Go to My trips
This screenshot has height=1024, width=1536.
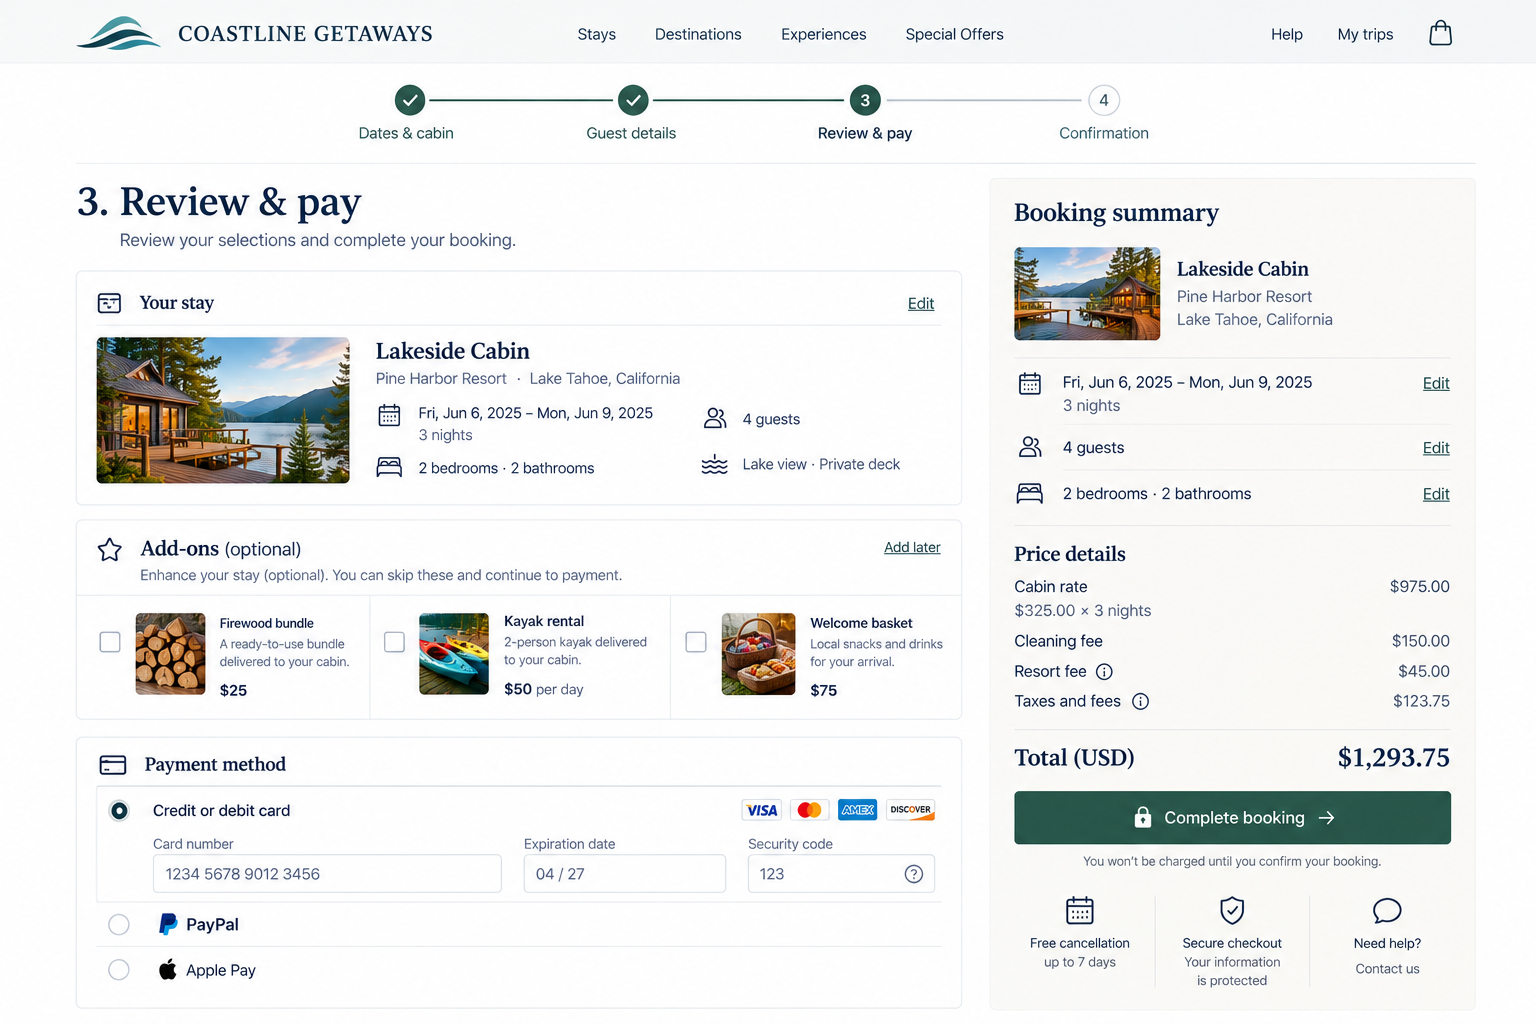click(x=1365, y=34)
